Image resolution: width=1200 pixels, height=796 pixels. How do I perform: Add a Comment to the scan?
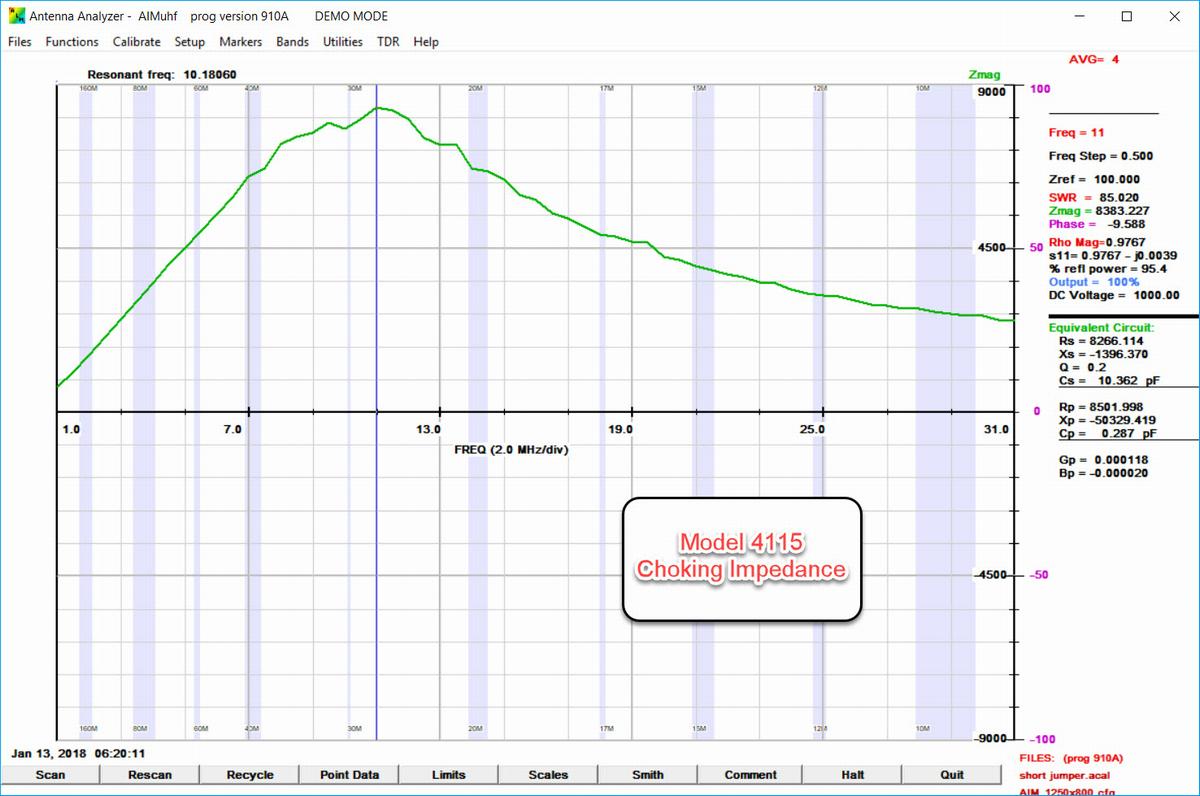750,775
